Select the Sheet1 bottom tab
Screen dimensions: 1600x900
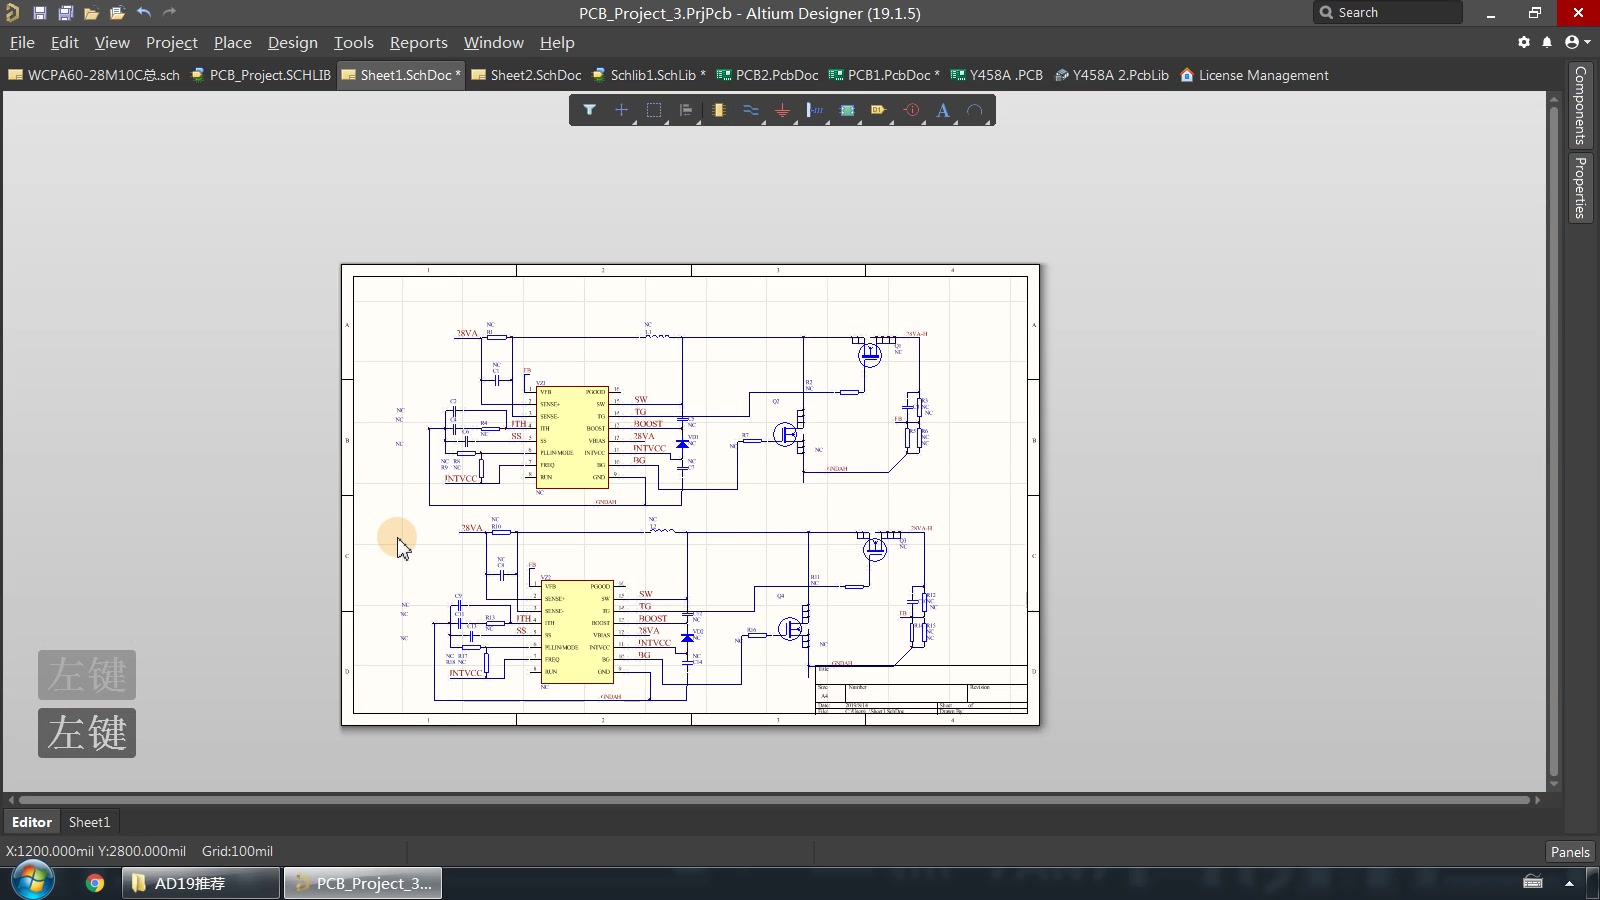pyautogui.click(x=89, y=822)
